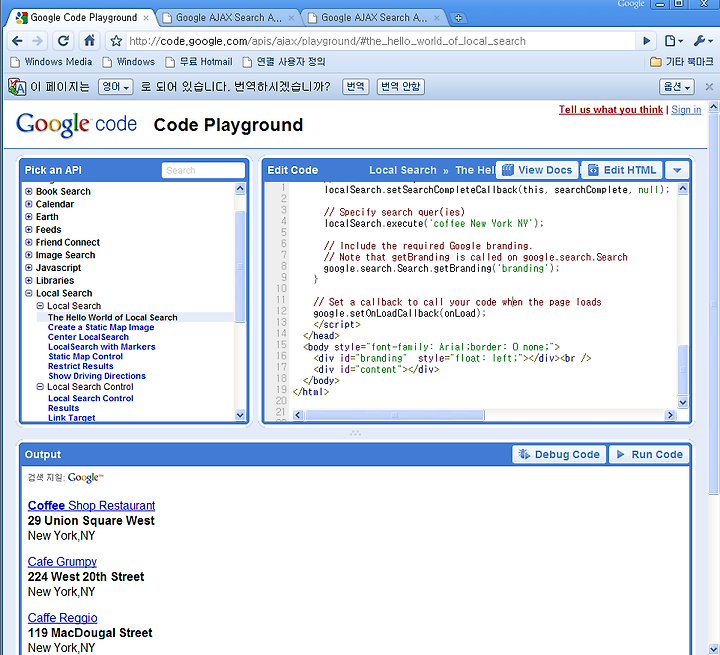Viewport: 720px width, 655px height.
Task: Open the Show Driving Directions sample
Action: coord(97,376)
